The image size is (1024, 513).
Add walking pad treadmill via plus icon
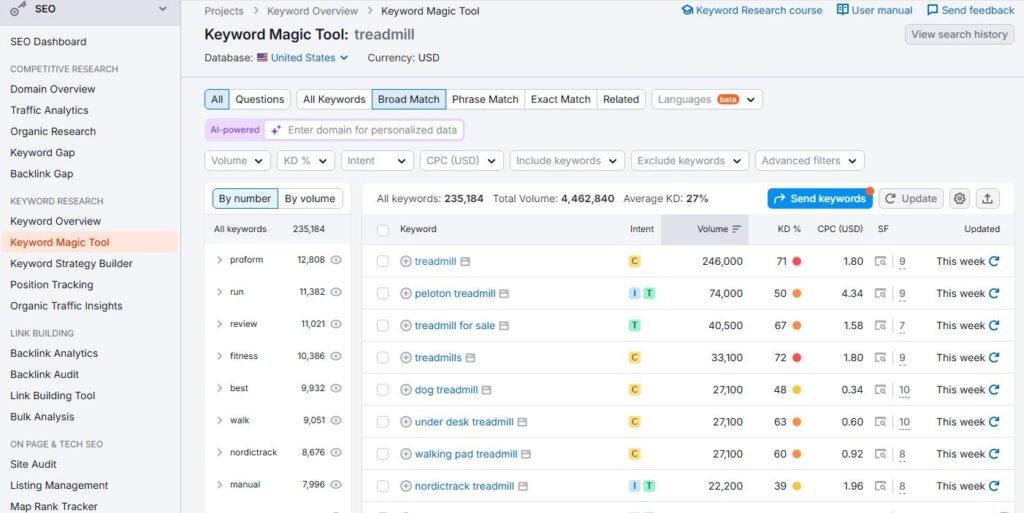[x=406, y=454]
